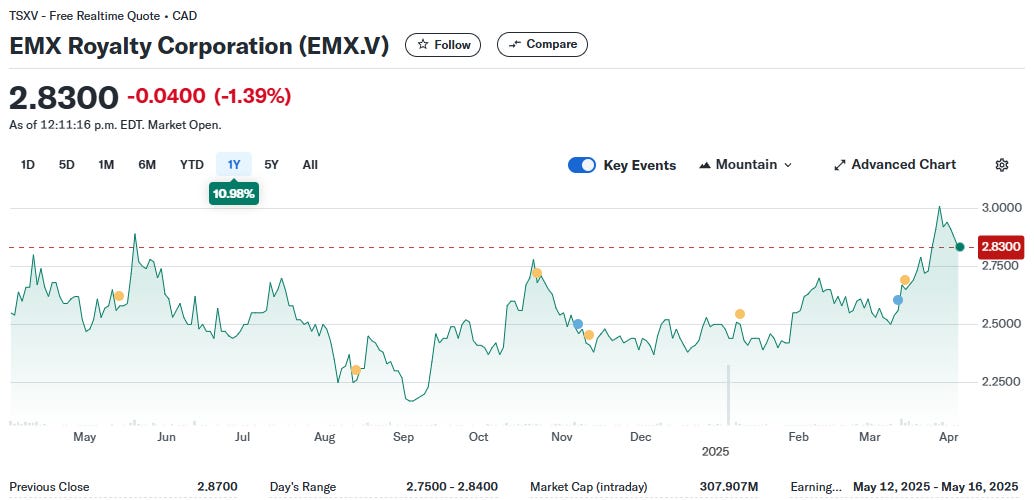
Task: Click the tall volume bar near 2025
Action: 729,394
